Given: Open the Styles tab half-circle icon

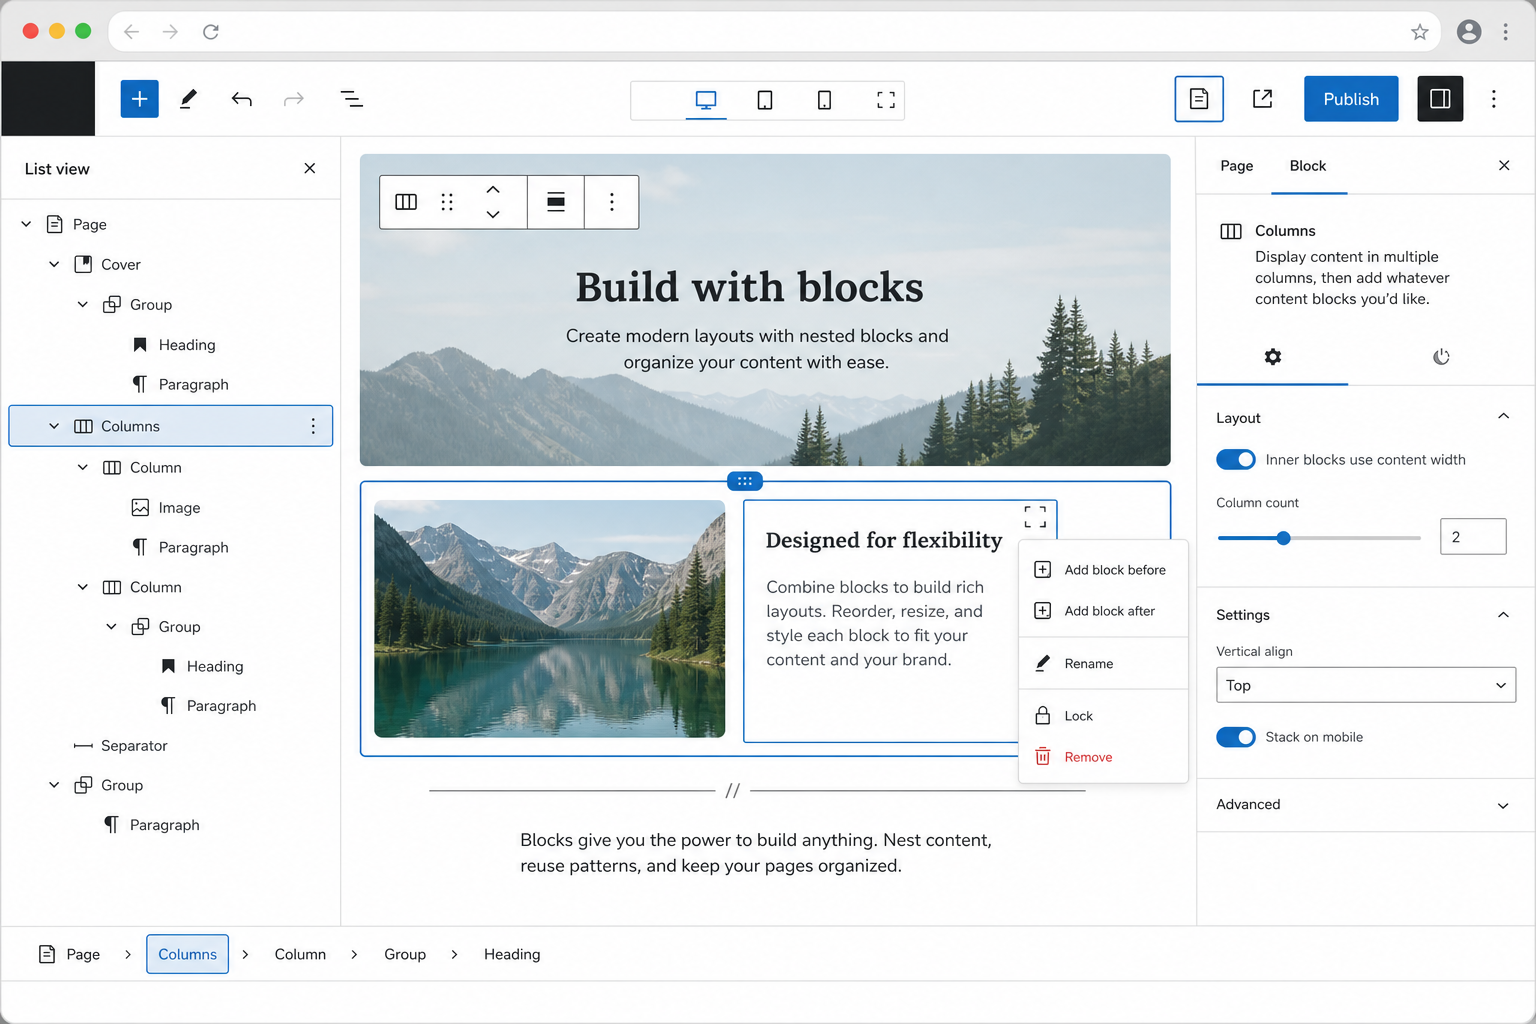Looking at the screenshot, I should tap(1441, 357).
